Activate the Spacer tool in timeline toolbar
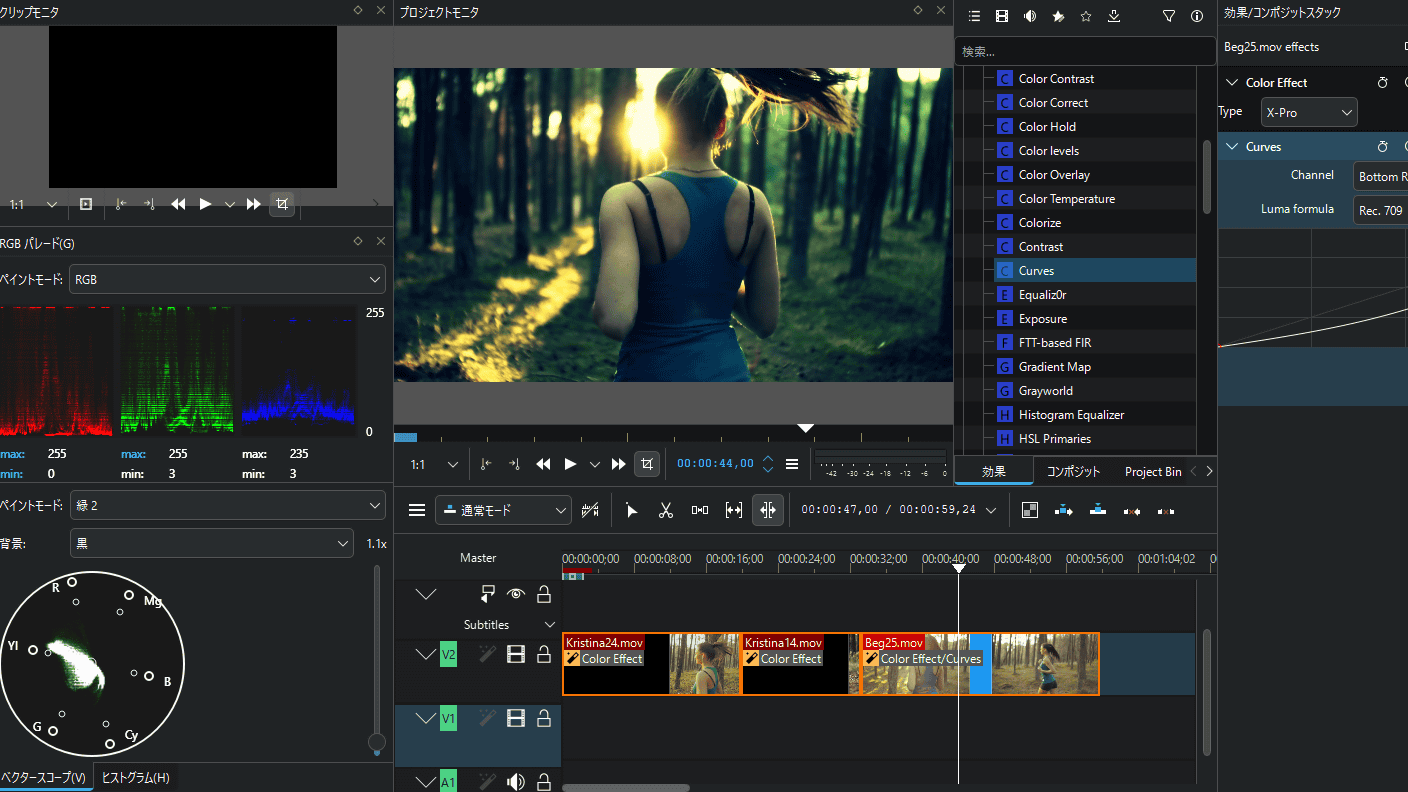This screenshot has height=792, width=1408. (700, 510)
